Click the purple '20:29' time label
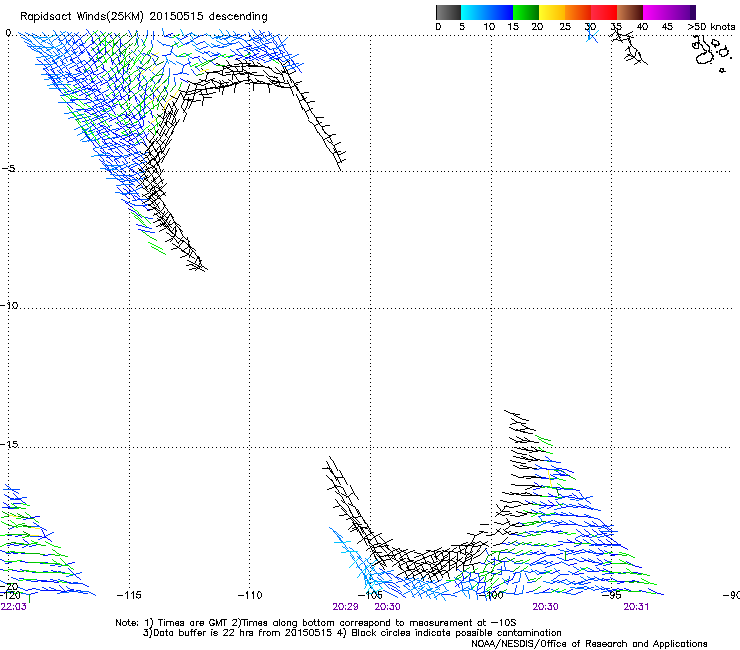Viewport: 740px width, 650px height. 345,607
